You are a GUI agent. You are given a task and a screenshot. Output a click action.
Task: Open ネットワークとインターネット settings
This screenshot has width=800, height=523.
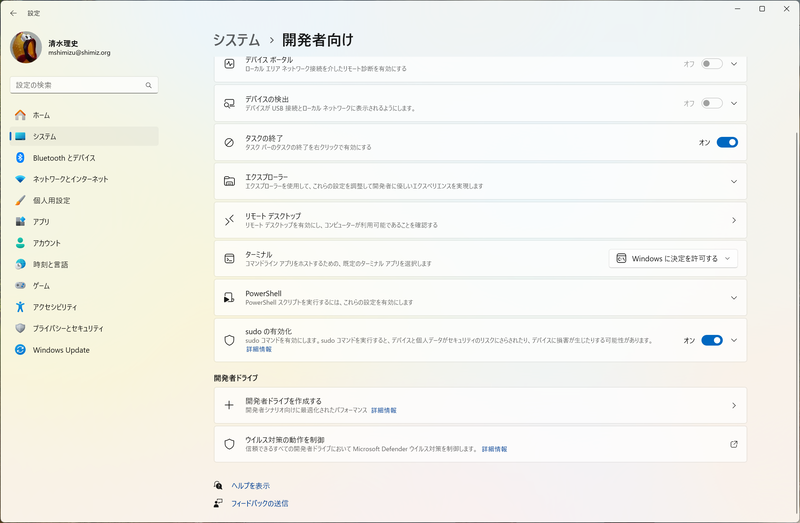(84, 179)
